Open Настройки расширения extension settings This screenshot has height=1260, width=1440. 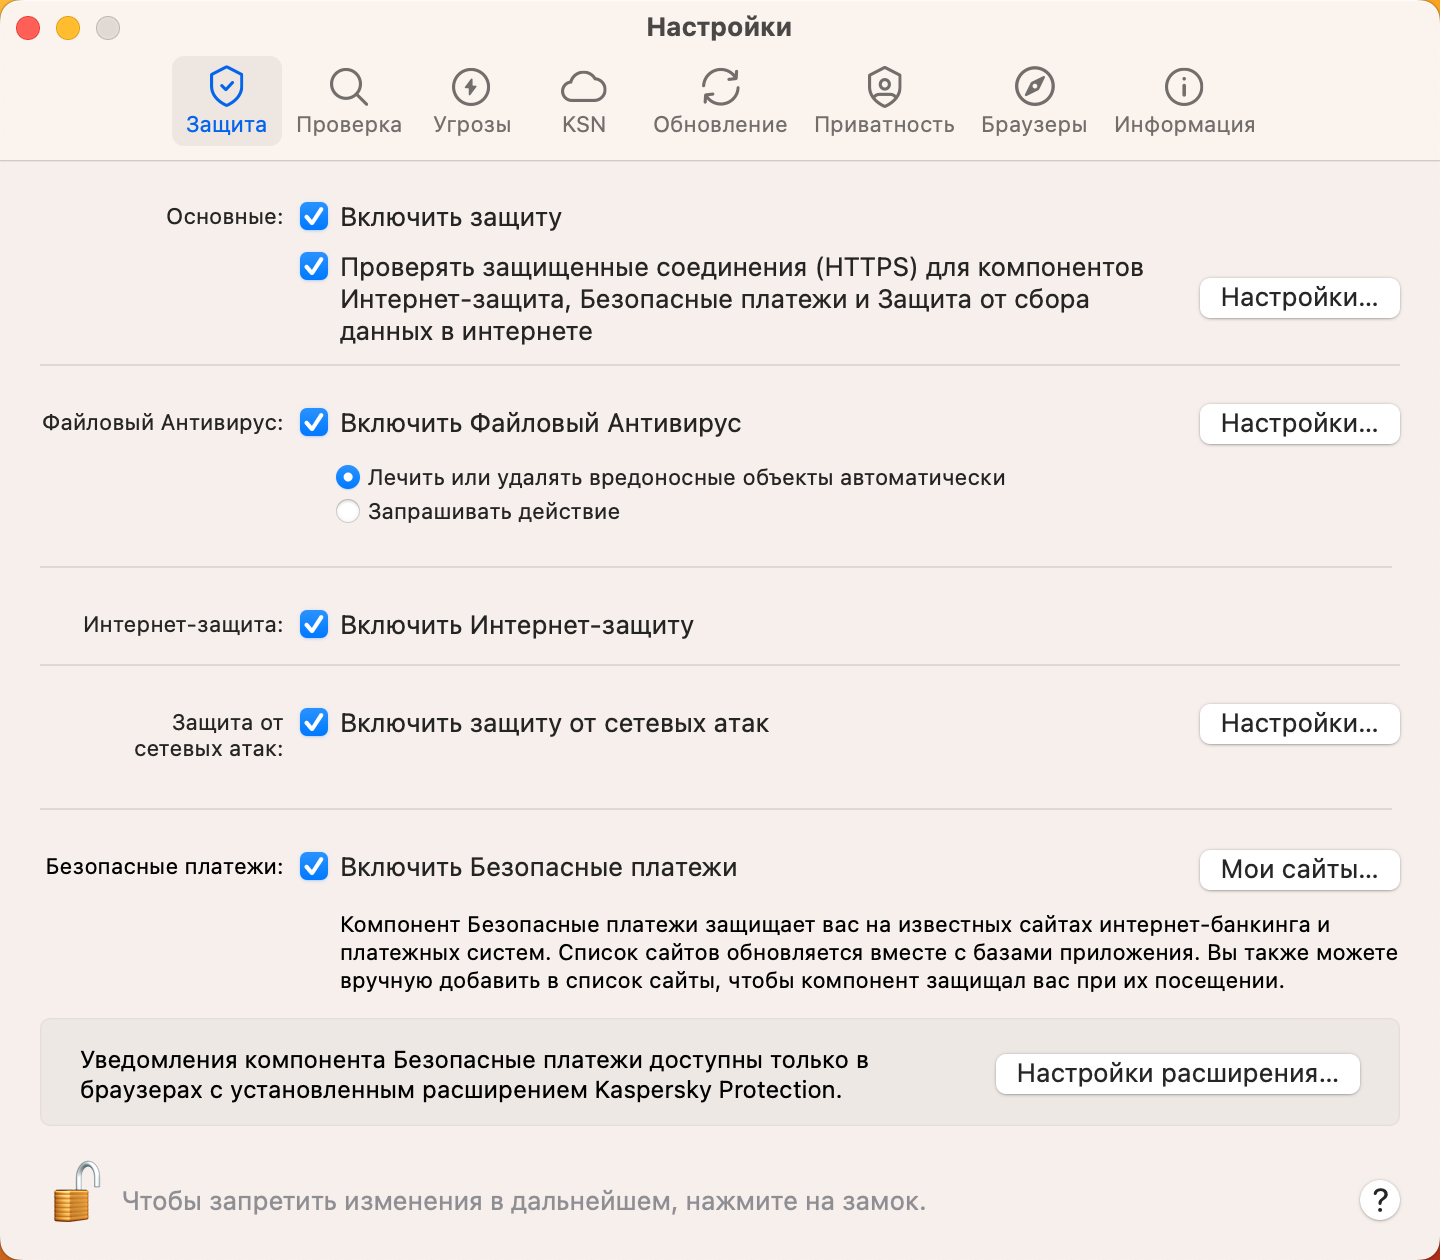tap(1177, 1074)
